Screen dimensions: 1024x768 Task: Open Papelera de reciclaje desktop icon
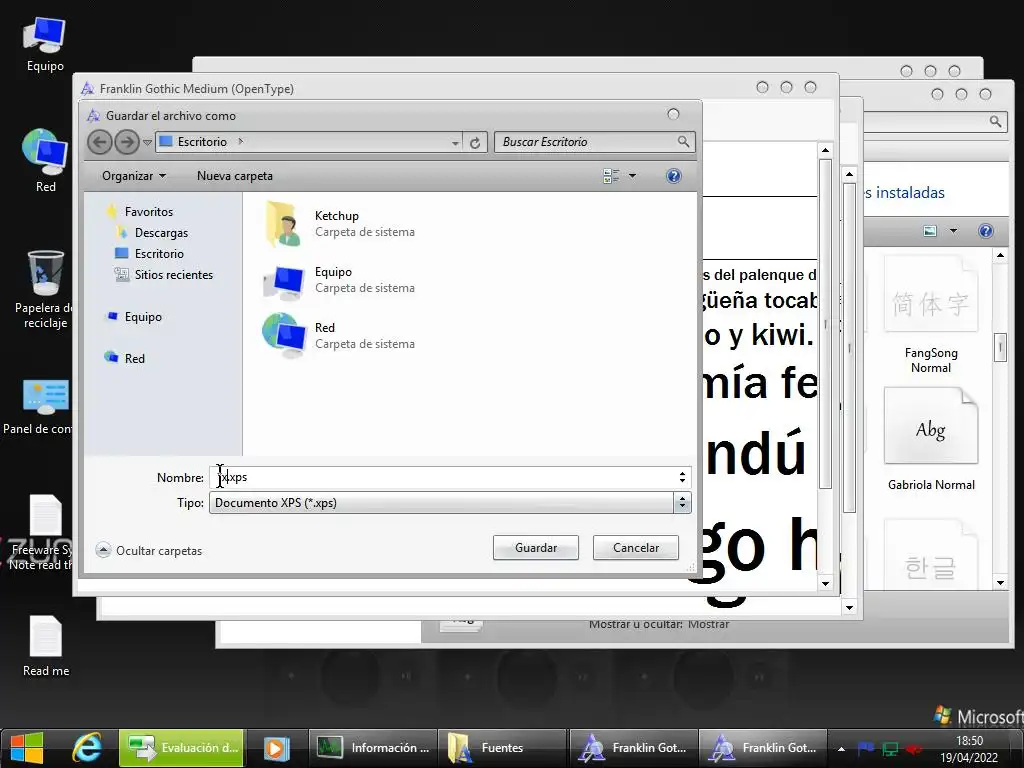coord(45,289)
